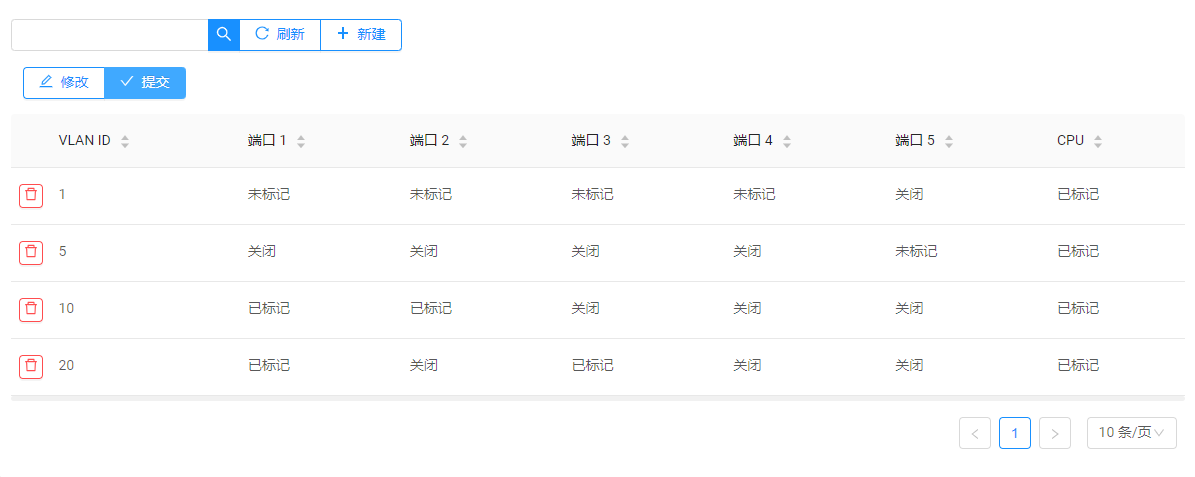The height and width of the screenshot is (477, 1195).
Task: Click the 提交 submit button
Action: pyautogui.click(x=145, y=82)
